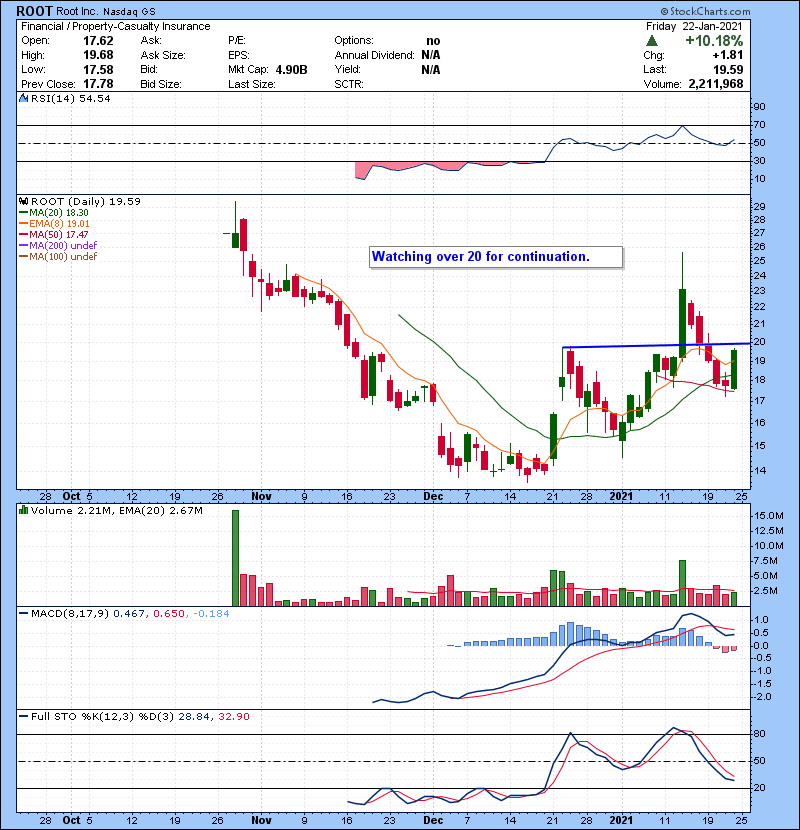This screenshot has height=830, width=800.
Task: Click the Annual Dividend label
Action: pyautogui.click(x=374, y=55)
